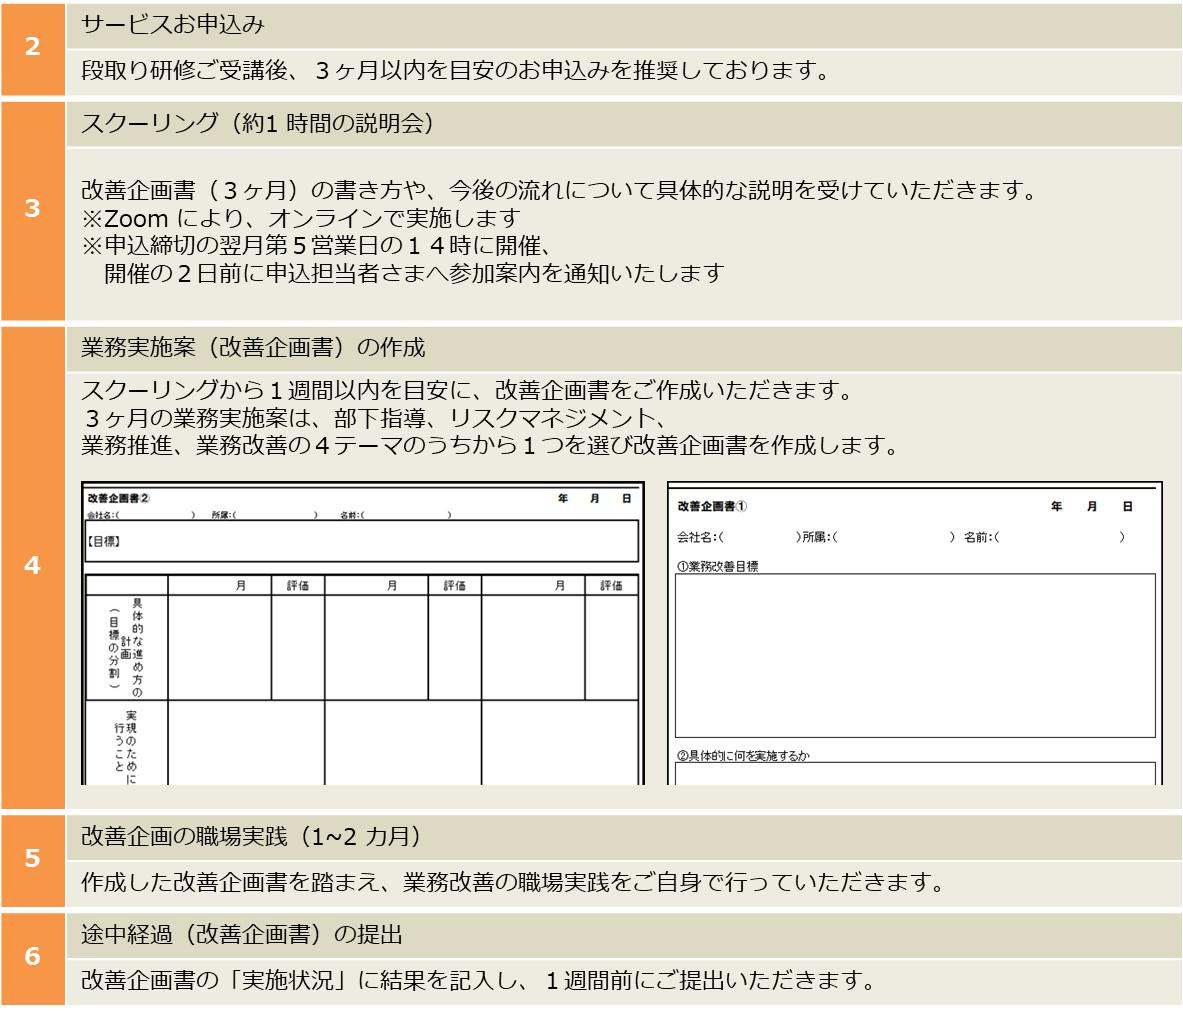Click the orange step number 3 cell

32,210
